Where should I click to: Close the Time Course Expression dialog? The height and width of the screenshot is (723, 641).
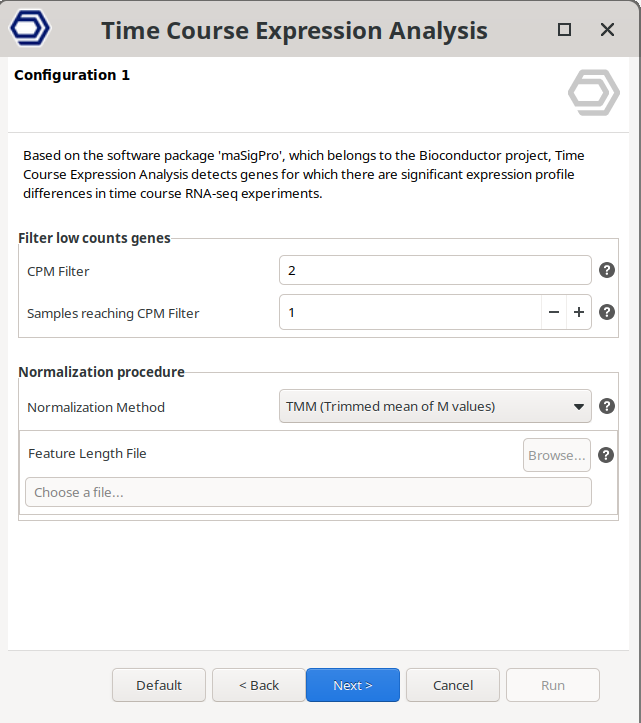pyautogui.click(x=607, y=30)
